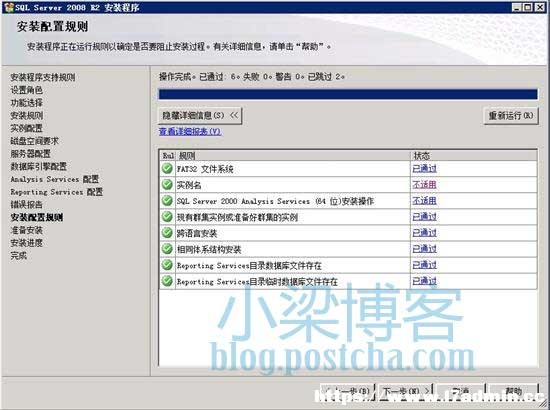Screen dimensions: 550x410
Task: Collapse details with 隐藏详细信息 button
Action: (200, 115)
